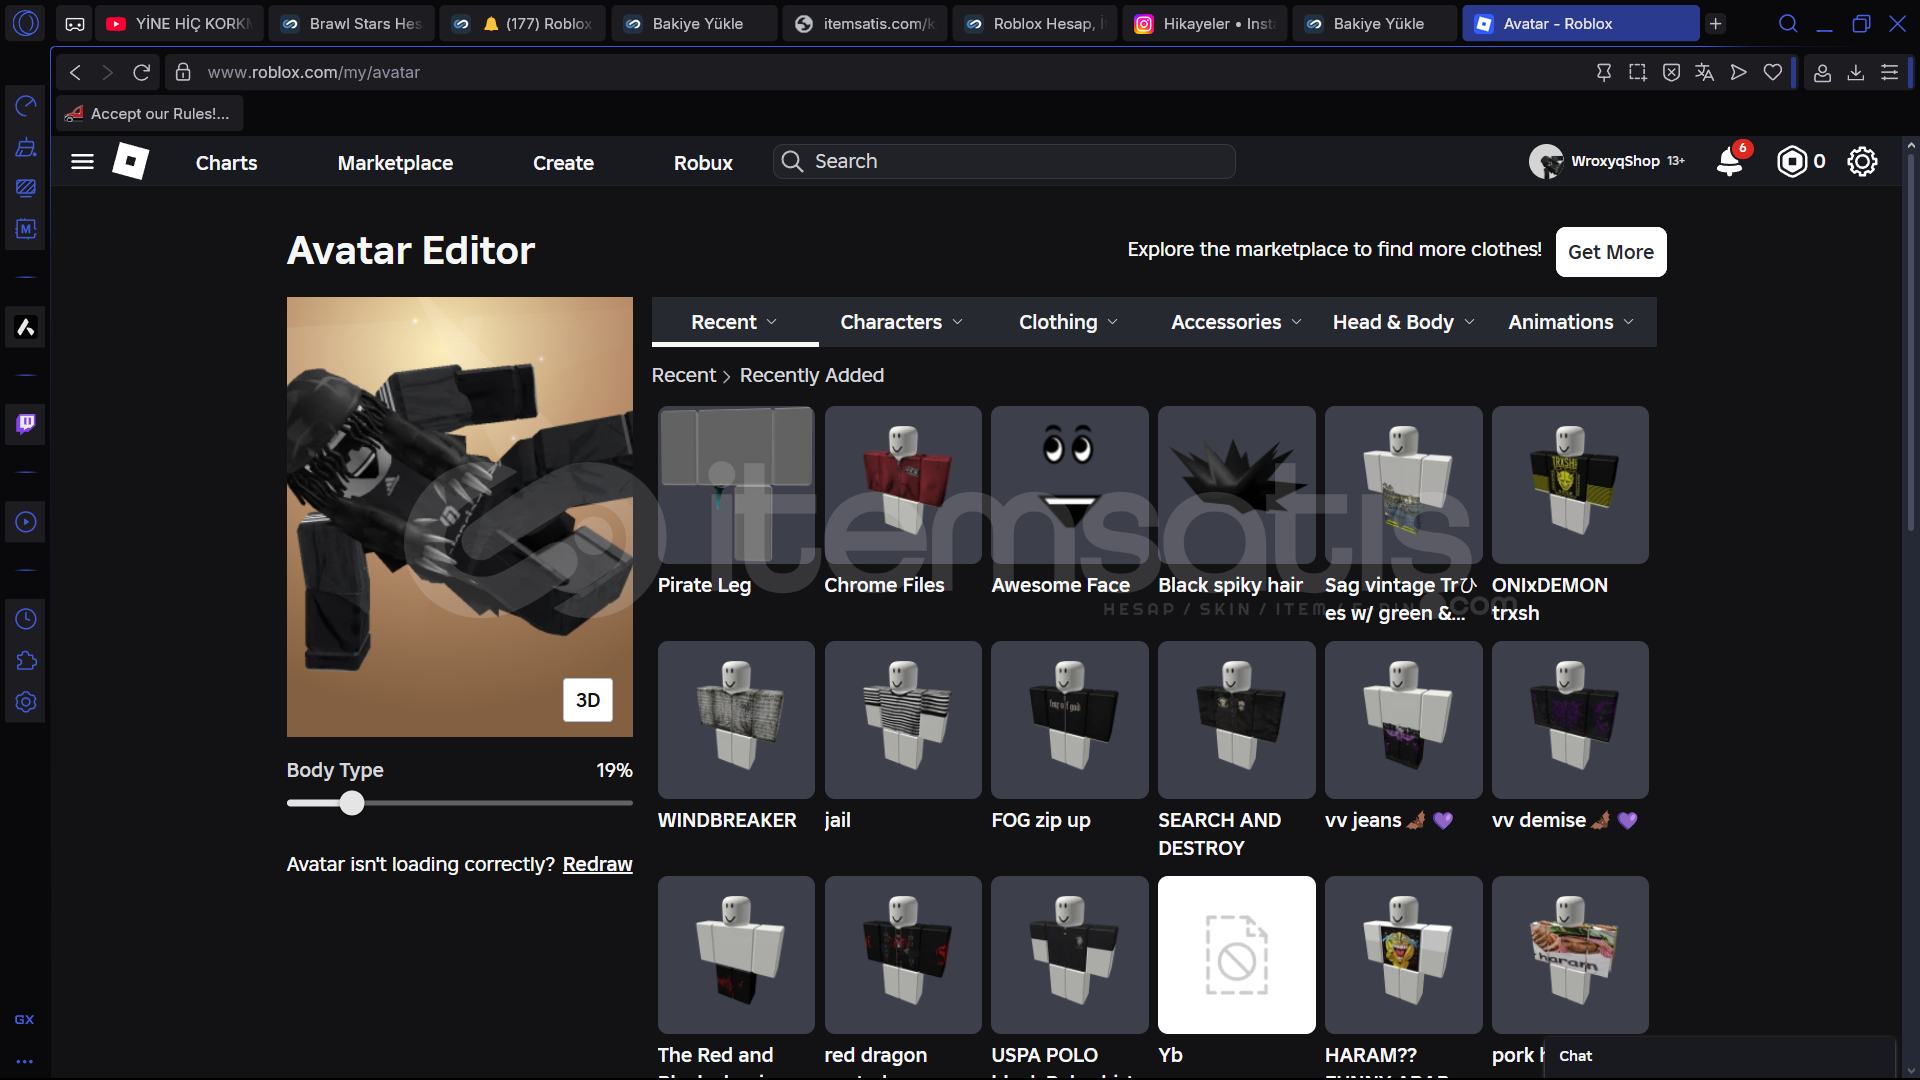Toggle the 3D avatar view
This screenshot has width=1920, height=1080.
pos(588,700)
